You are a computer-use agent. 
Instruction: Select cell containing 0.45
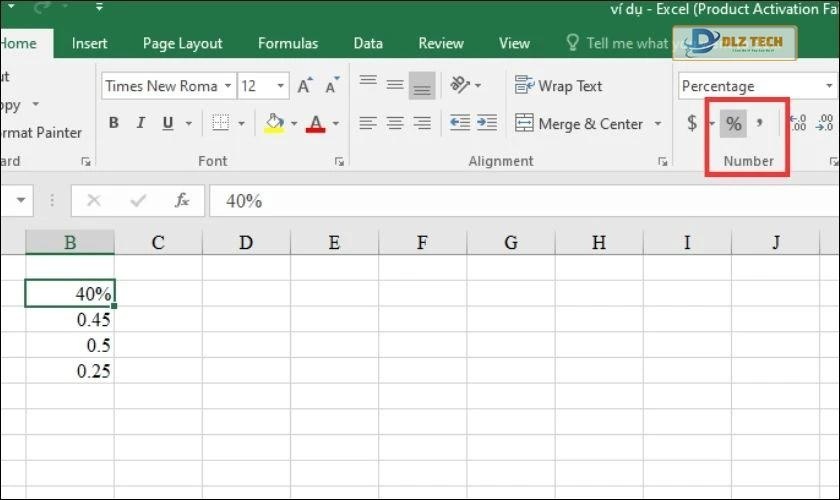click(70, 320)
